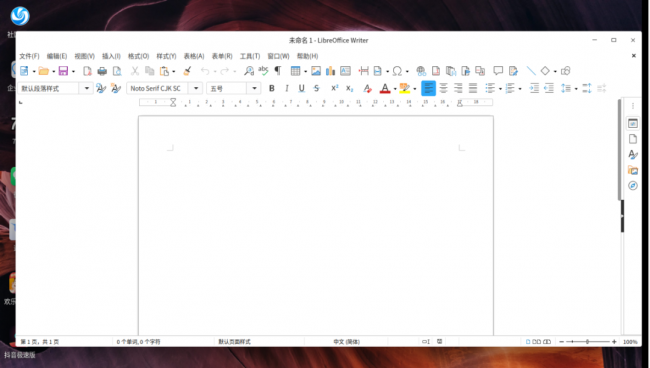
Task: Open the 编辑(E) menu
Action: [57, 56]
